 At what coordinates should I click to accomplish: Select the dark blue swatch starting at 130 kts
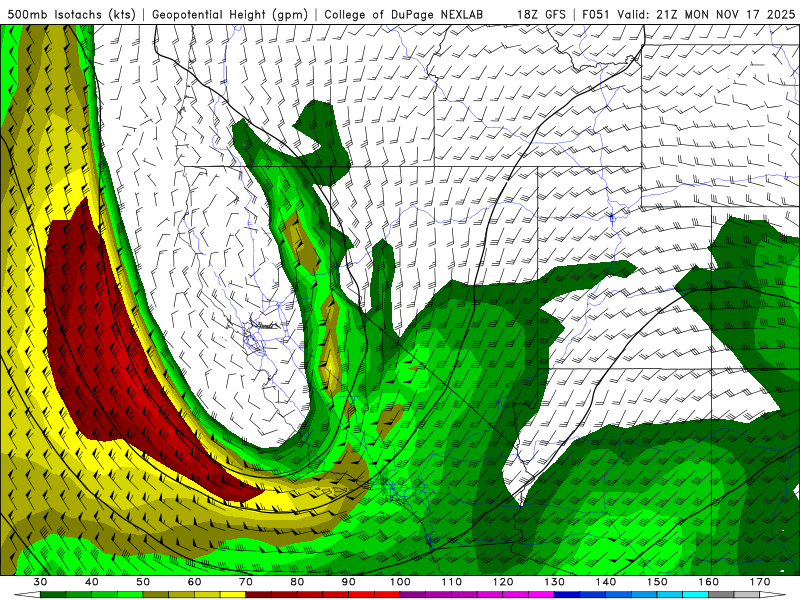pyautogui.click(x=567, y=594)
